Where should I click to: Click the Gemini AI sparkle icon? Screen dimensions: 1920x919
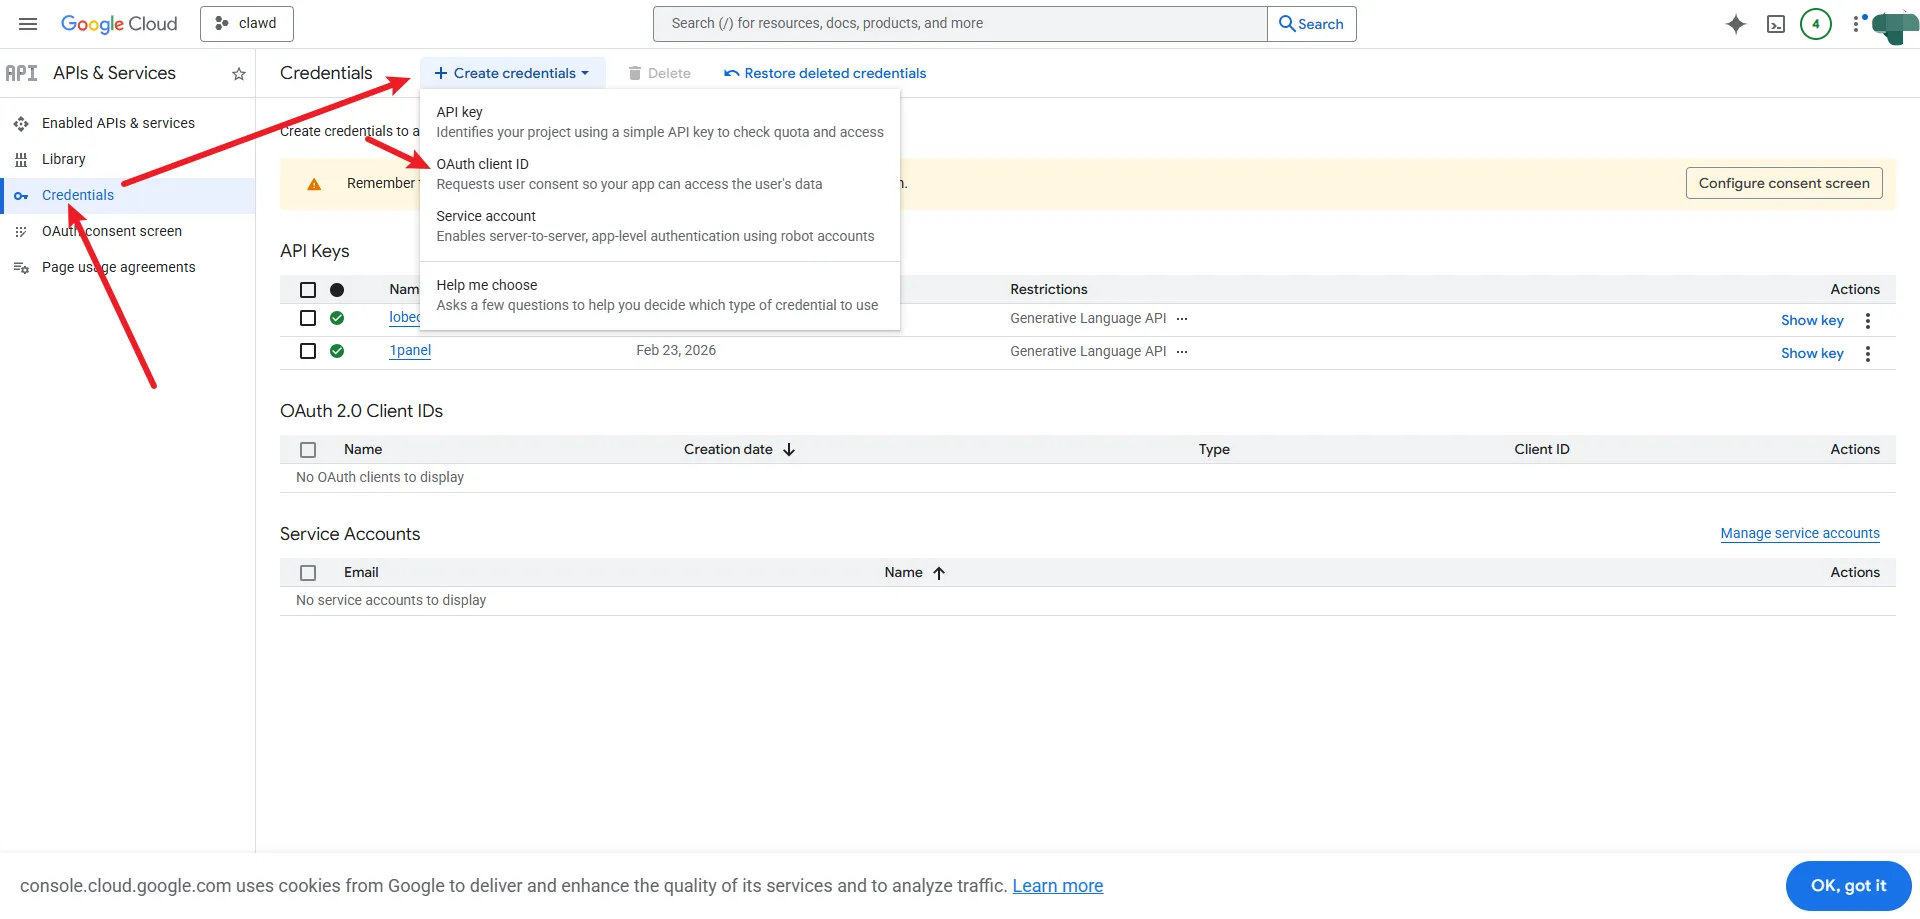(1736, 24)
